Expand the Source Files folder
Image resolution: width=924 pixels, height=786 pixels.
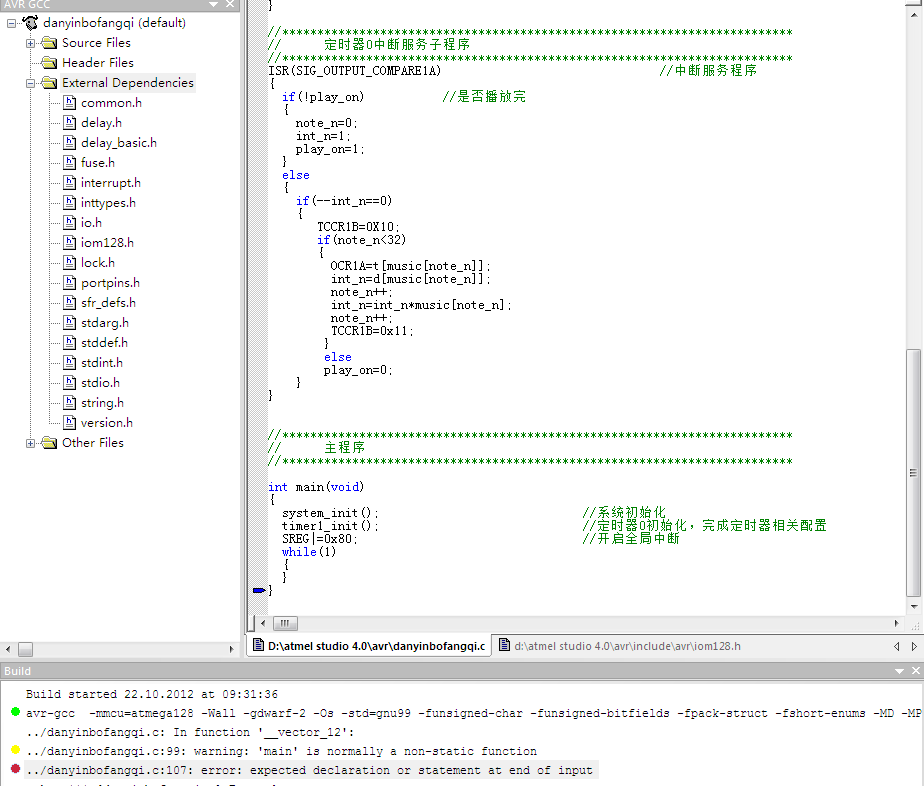point(31,44)
